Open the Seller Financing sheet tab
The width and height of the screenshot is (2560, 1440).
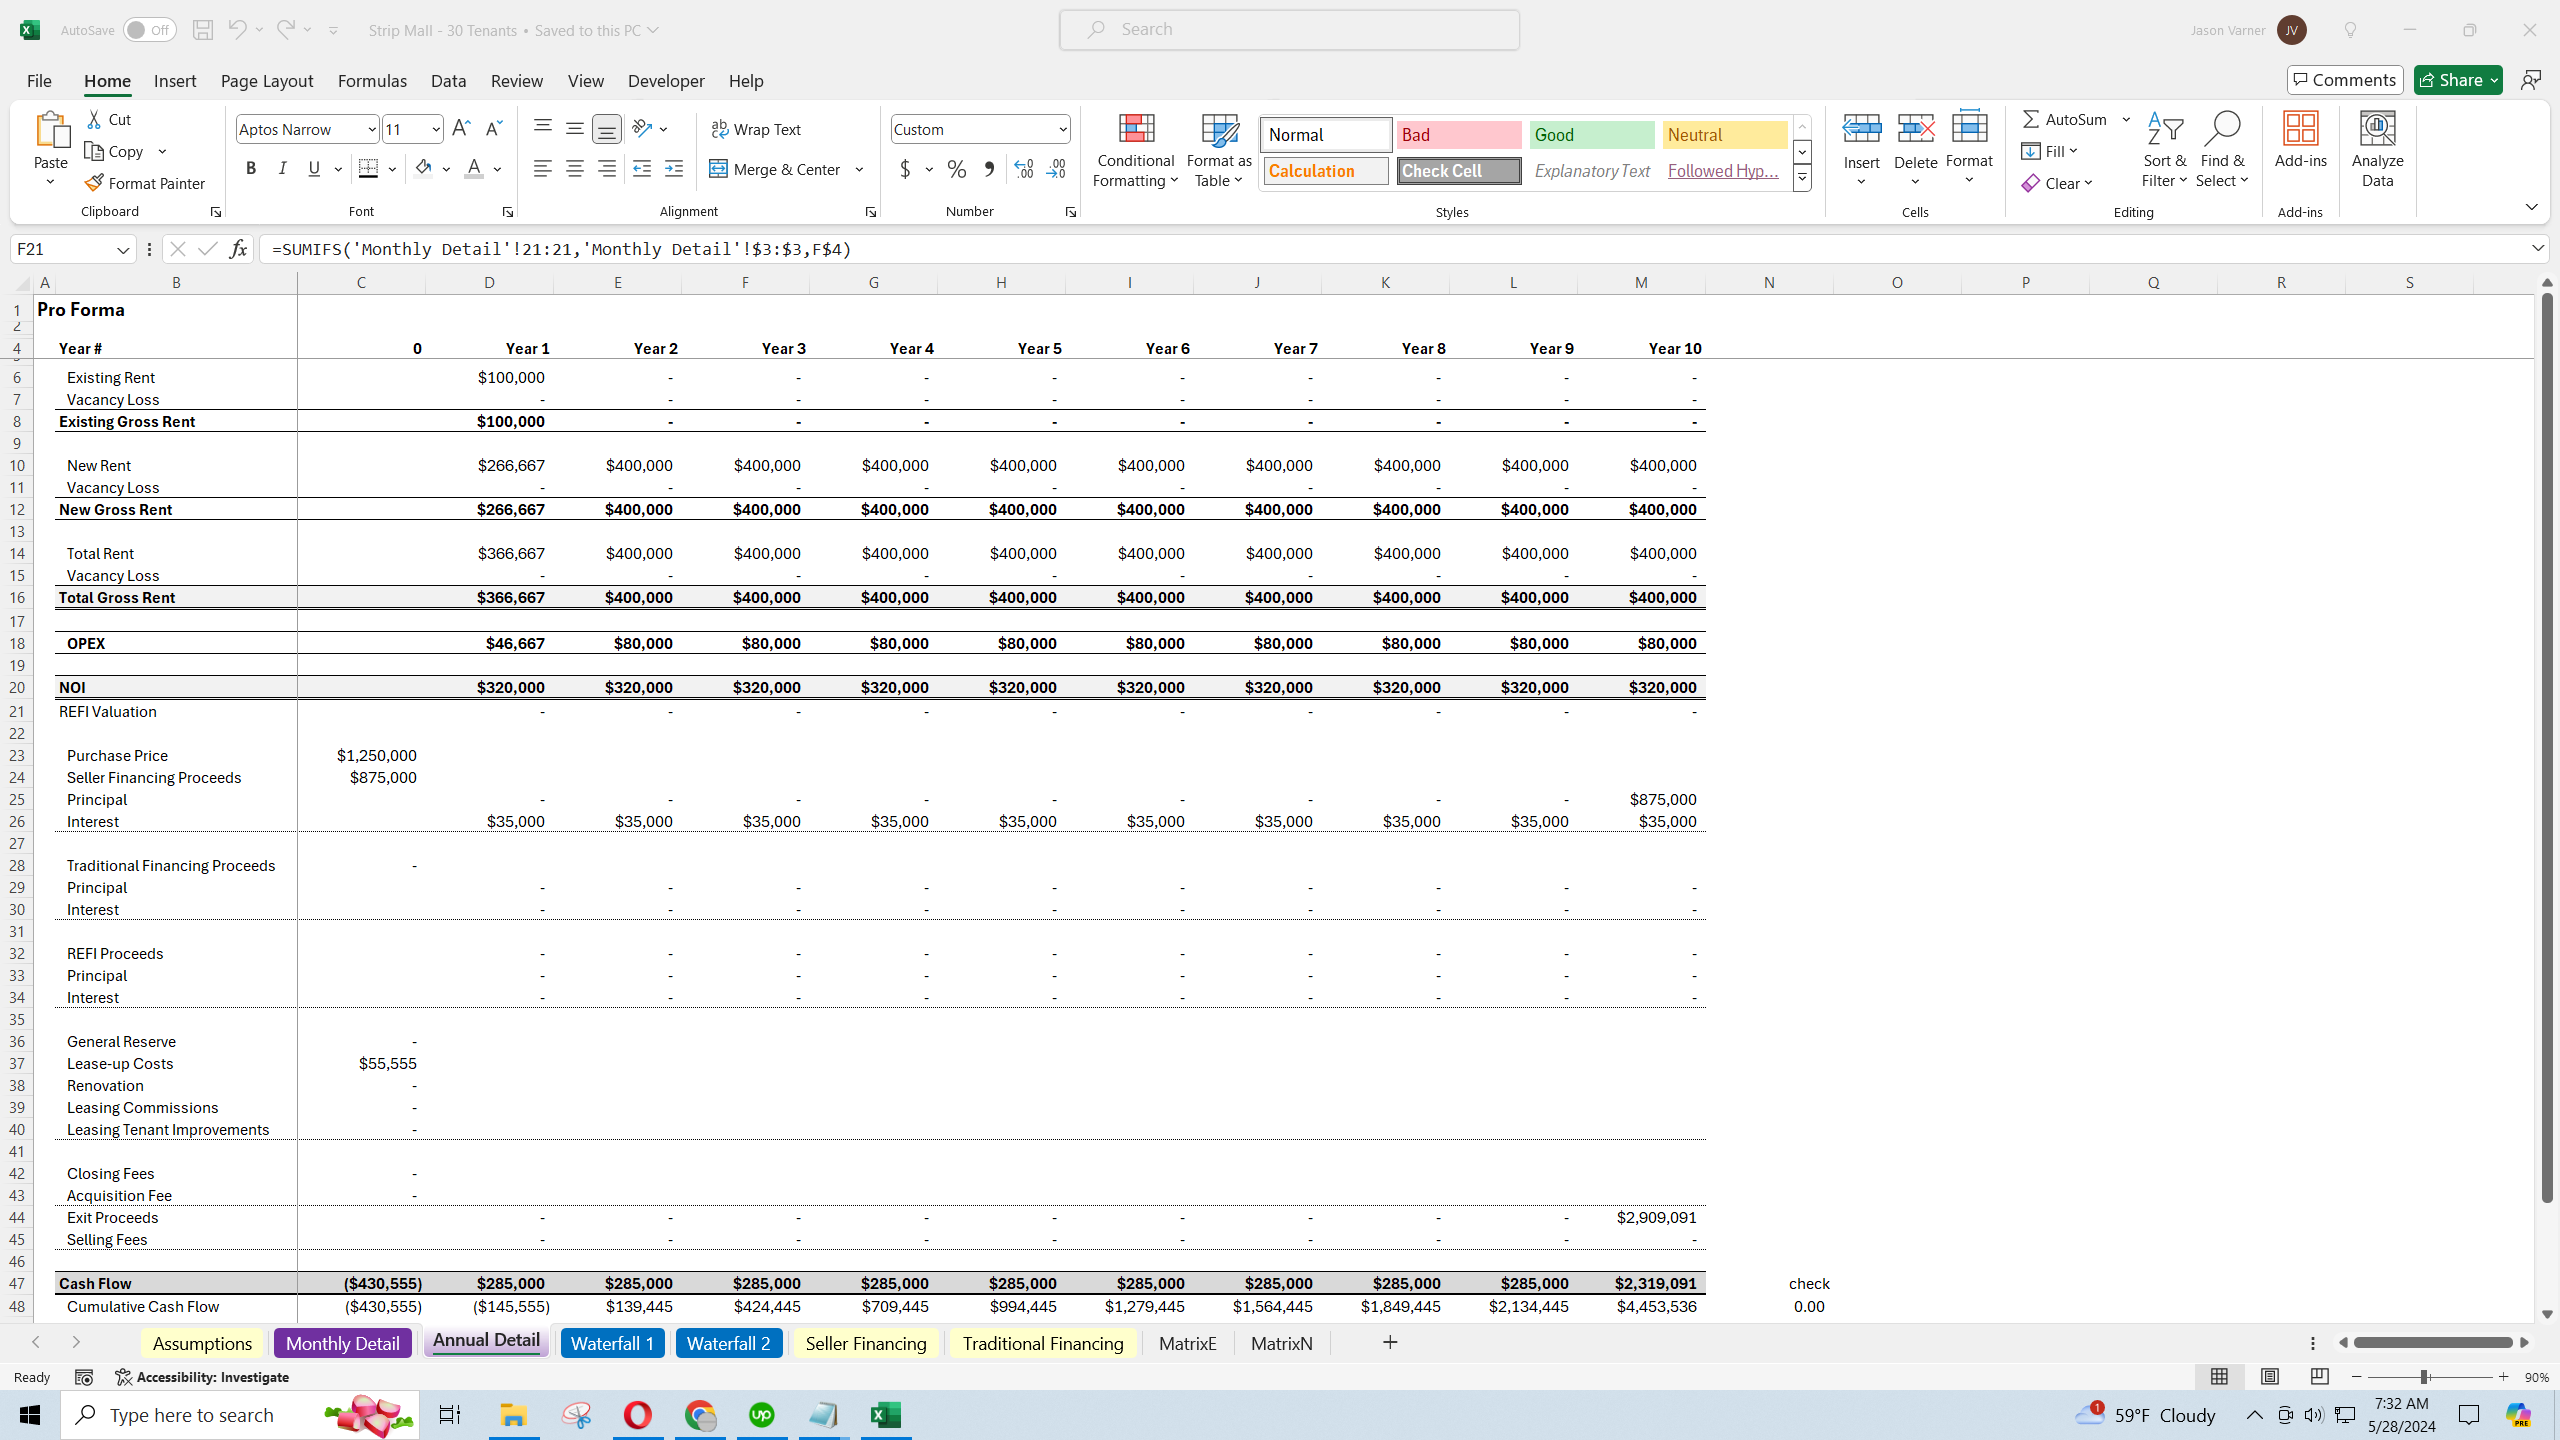point(866,1343)
